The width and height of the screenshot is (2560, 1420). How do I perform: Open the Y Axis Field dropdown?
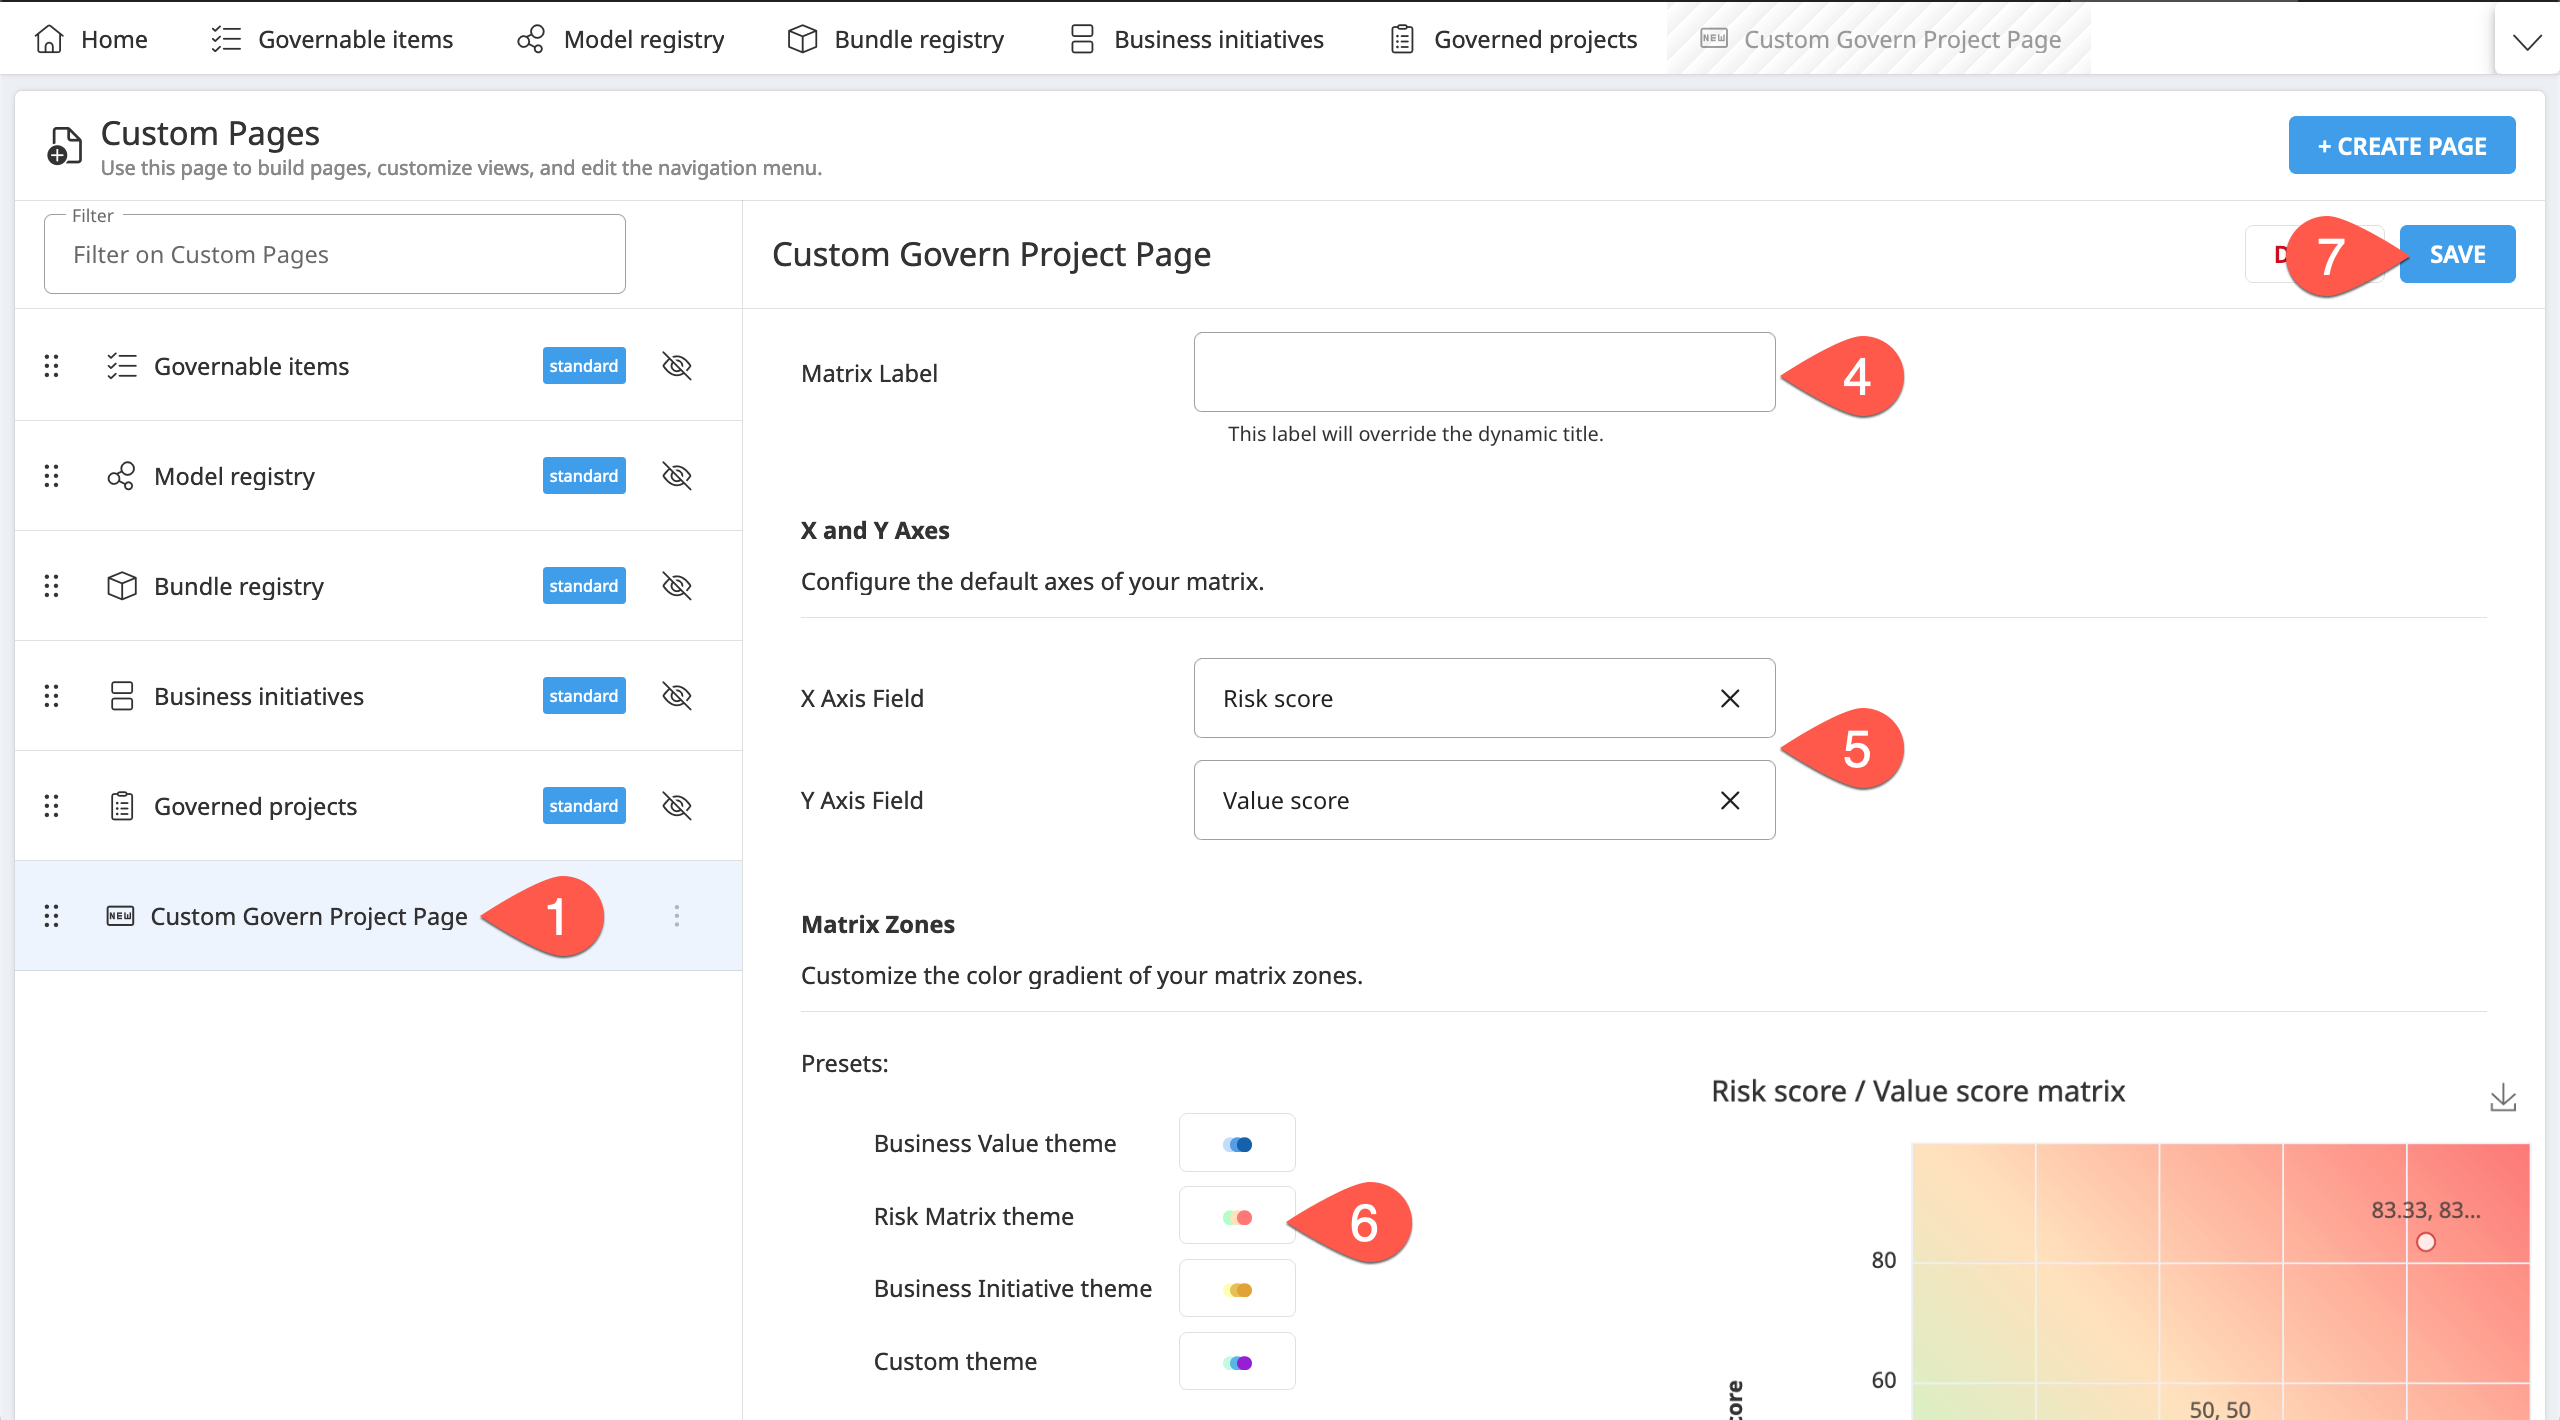coord(1484,800)
